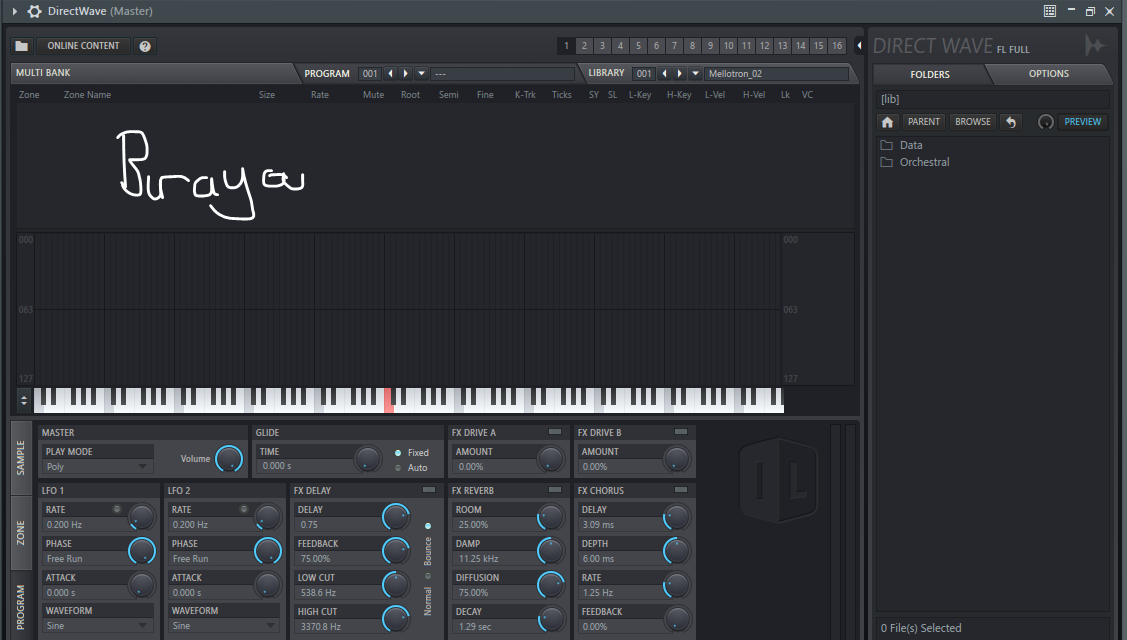
Task: Open LFO 1 Waveform Sine dropdown
Action: (97, 626)
